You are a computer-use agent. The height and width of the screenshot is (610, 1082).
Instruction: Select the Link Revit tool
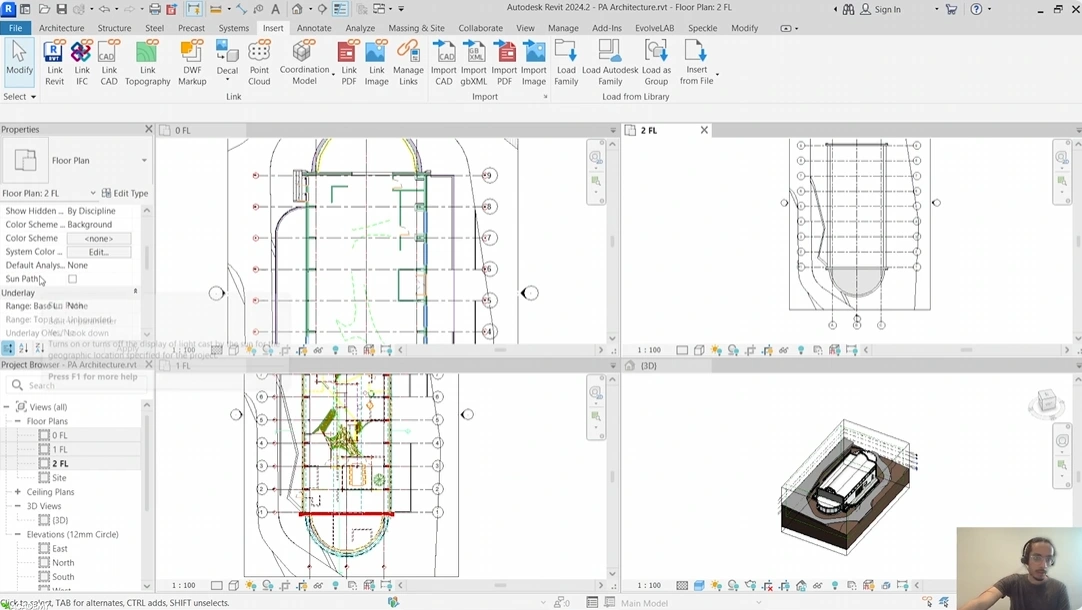coord(55,62)
